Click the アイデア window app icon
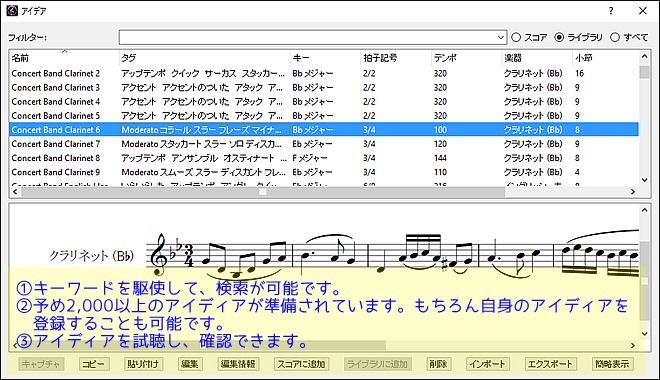The height and width of the screenshot is (380, 660). (x=12, y=11)
